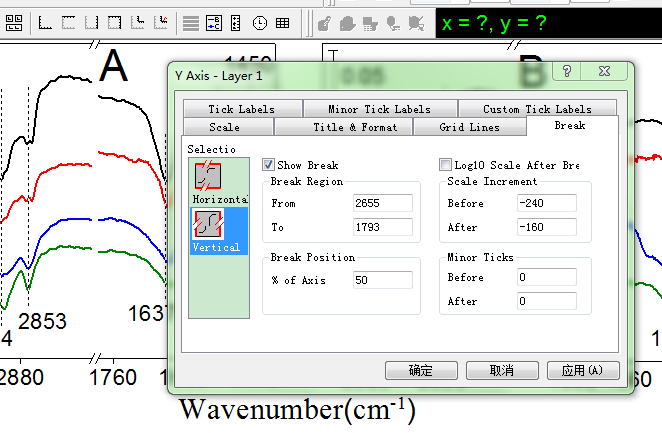The height and width of the screenshot is (433, 662).
Task: Open the Title & Format tab
Action: point(355,127)
